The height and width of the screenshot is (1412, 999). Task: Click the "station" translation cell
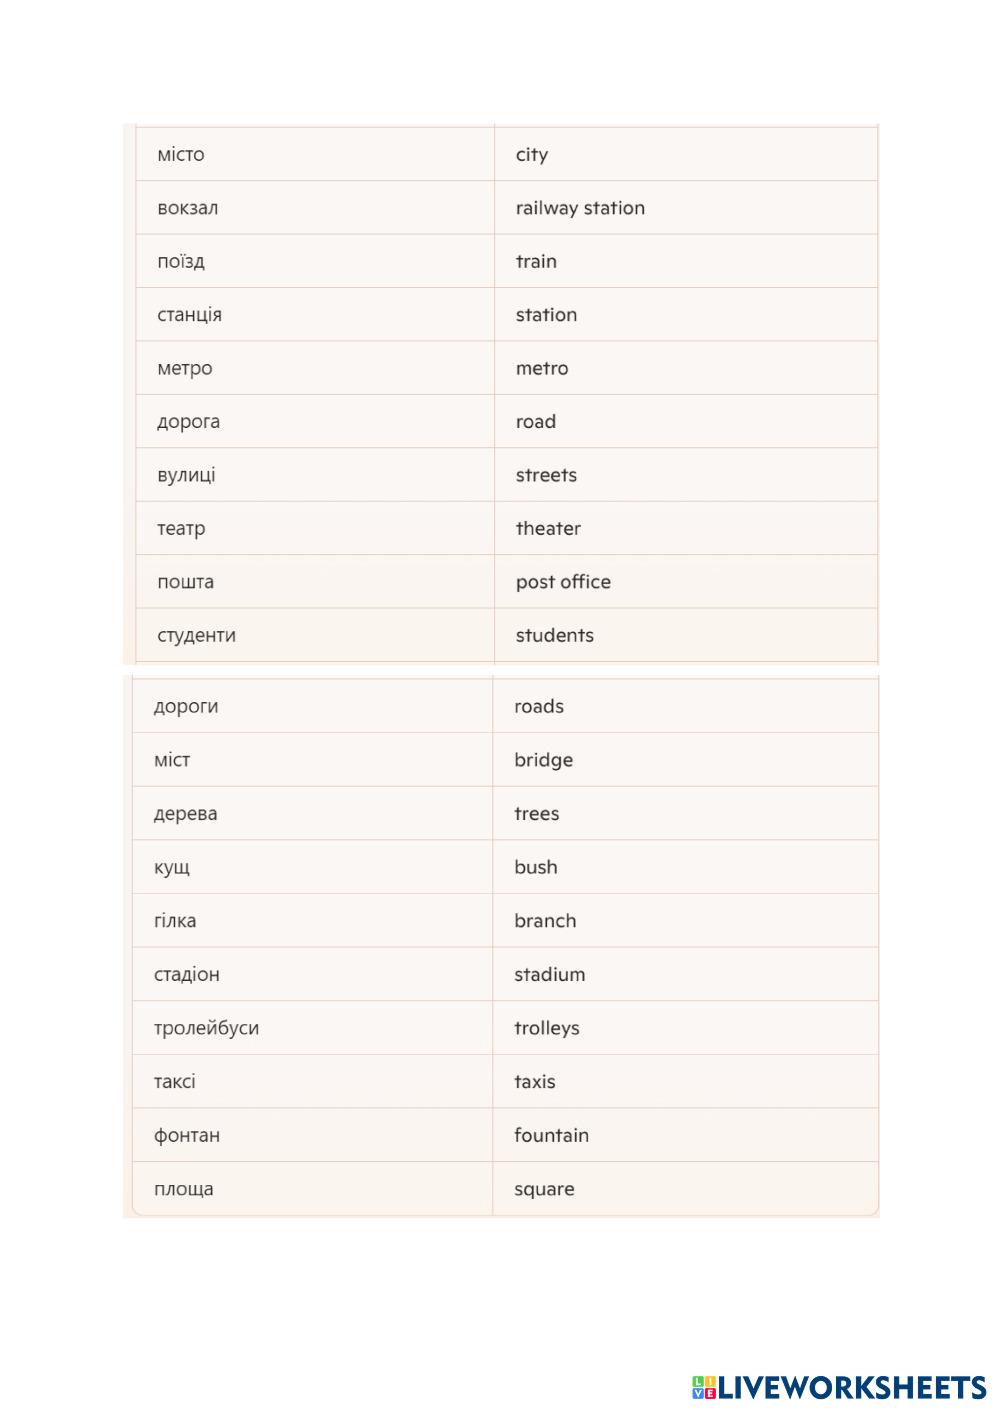coord(546,315)
